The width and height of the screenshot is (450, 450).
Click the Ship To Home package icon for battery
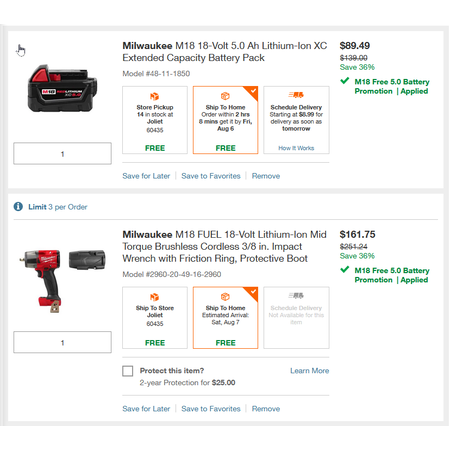click(x=225, y=96)
